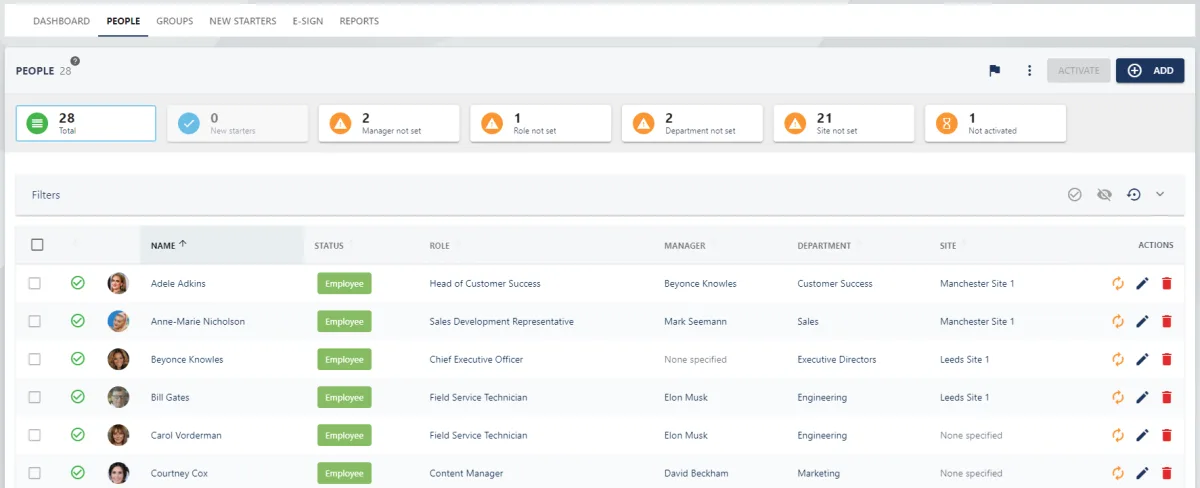Open the Dashboard tab
Screen dimensions: 1200x488
click(x=61, y=21)
